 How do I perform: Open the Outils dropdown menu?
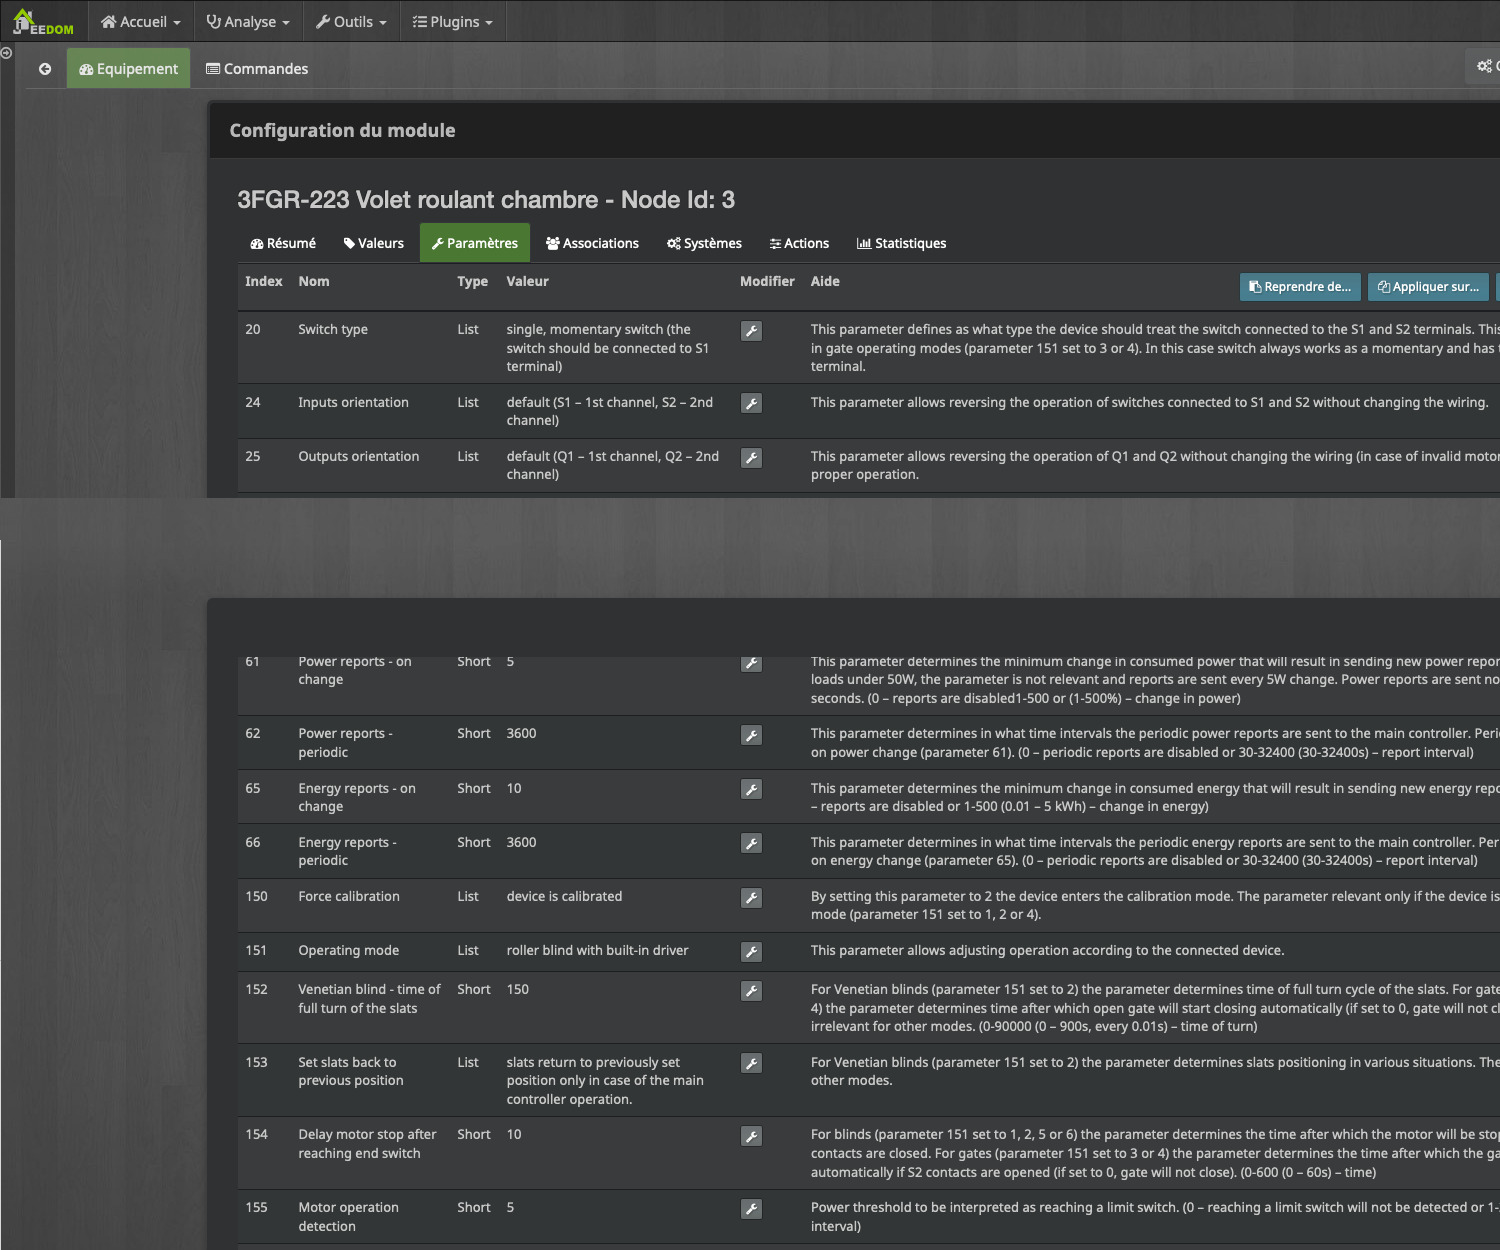(351, 21)
